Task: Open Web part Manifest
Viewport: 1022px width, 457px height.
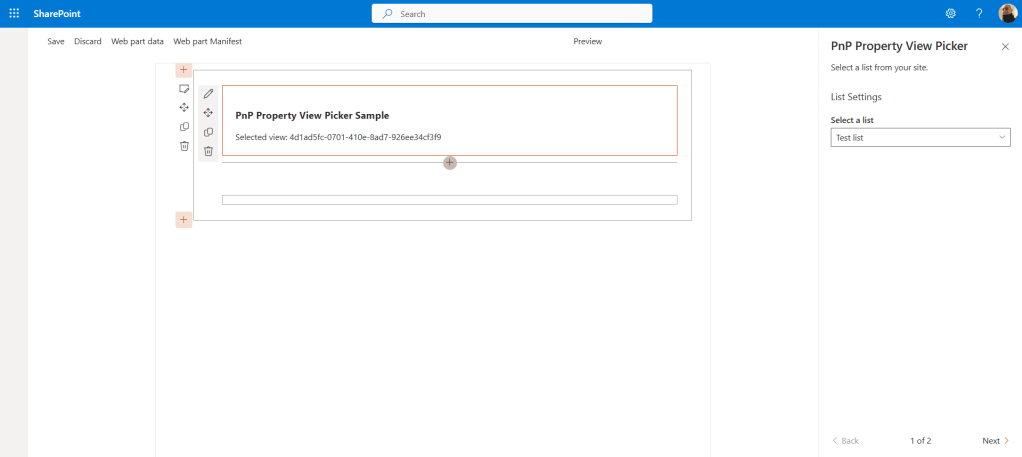Action: tap(207, 41)
